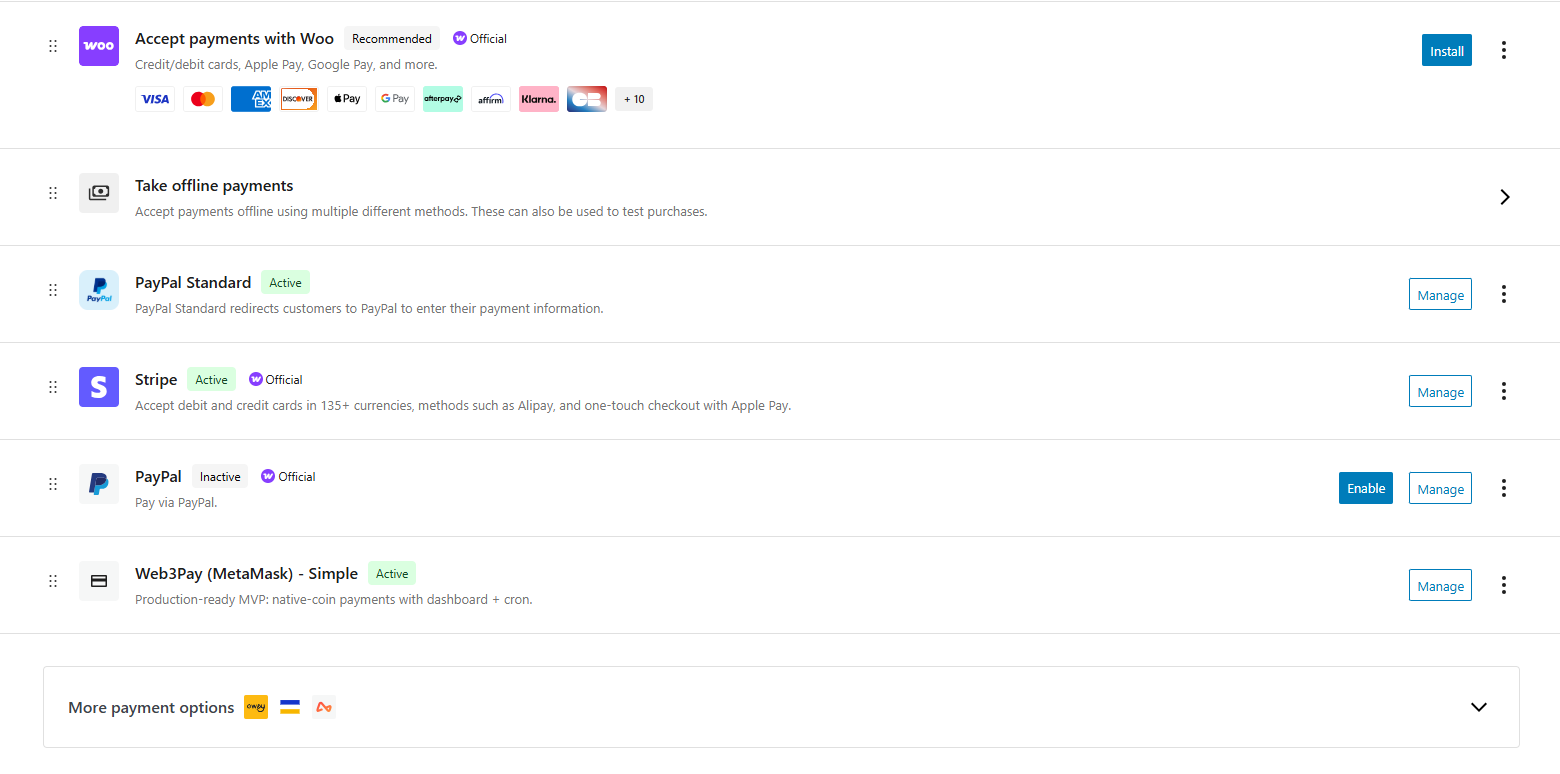Manage the PayPal Standard gateway
1560x774 pixels.
tap(1440, 294)
